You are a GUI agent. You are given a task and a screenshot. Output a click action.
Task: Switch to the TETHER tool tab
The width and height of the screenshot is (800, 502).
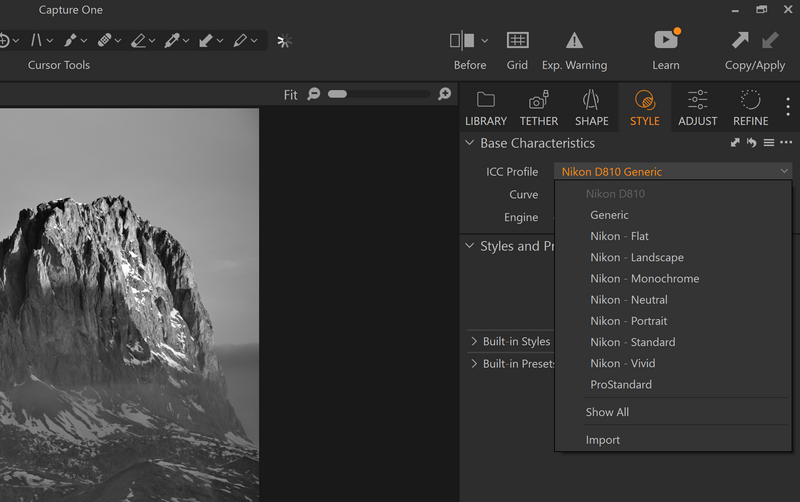pyautogui.click(x=539, y=108)
